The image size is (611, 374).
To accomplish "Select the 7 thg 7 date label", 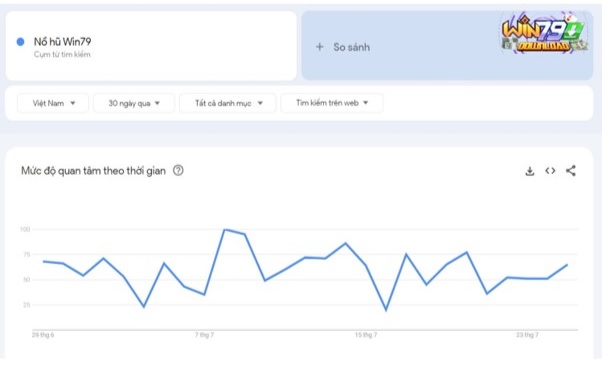I will point(204,335).
